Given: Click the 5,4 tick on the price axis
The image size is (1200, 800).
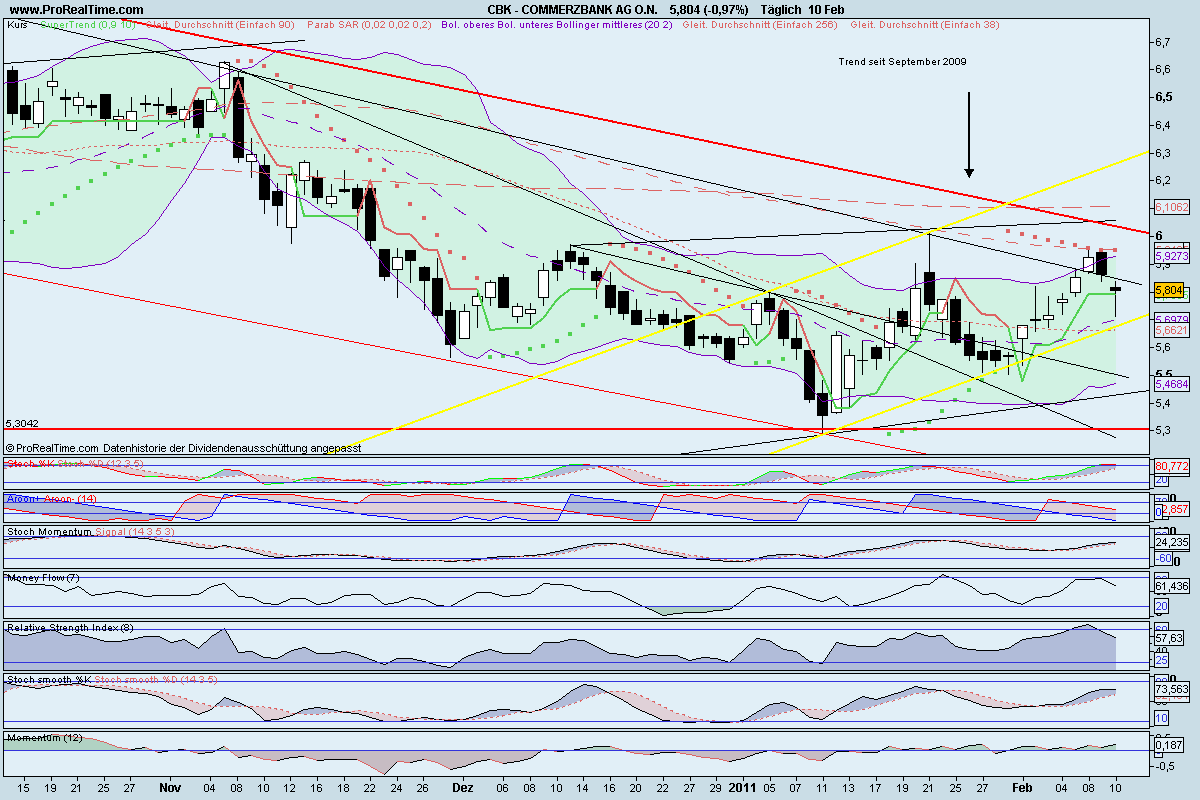Looking at the screenshot, I should tap(1163, 403).
